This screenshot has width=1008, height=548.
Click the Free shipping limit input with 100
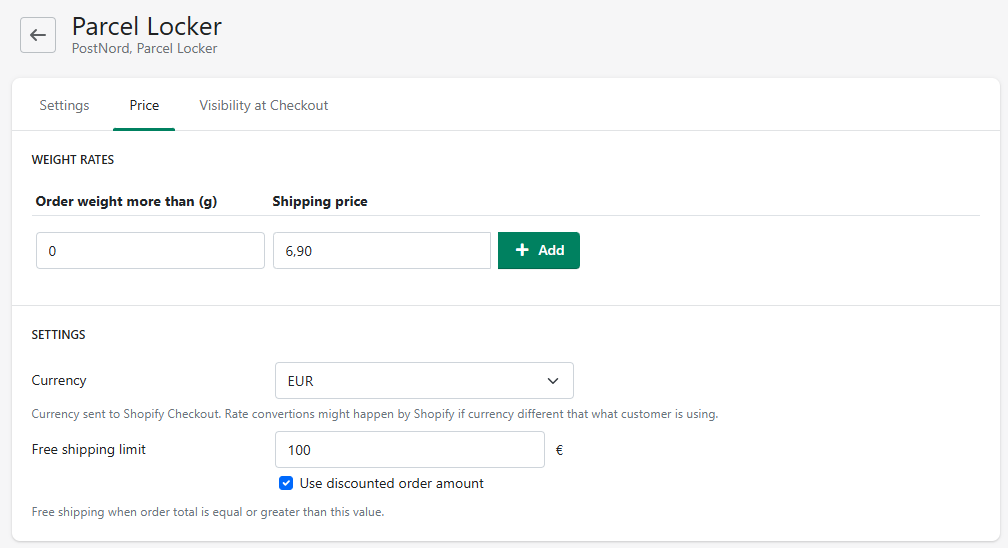tap(409, 450)
